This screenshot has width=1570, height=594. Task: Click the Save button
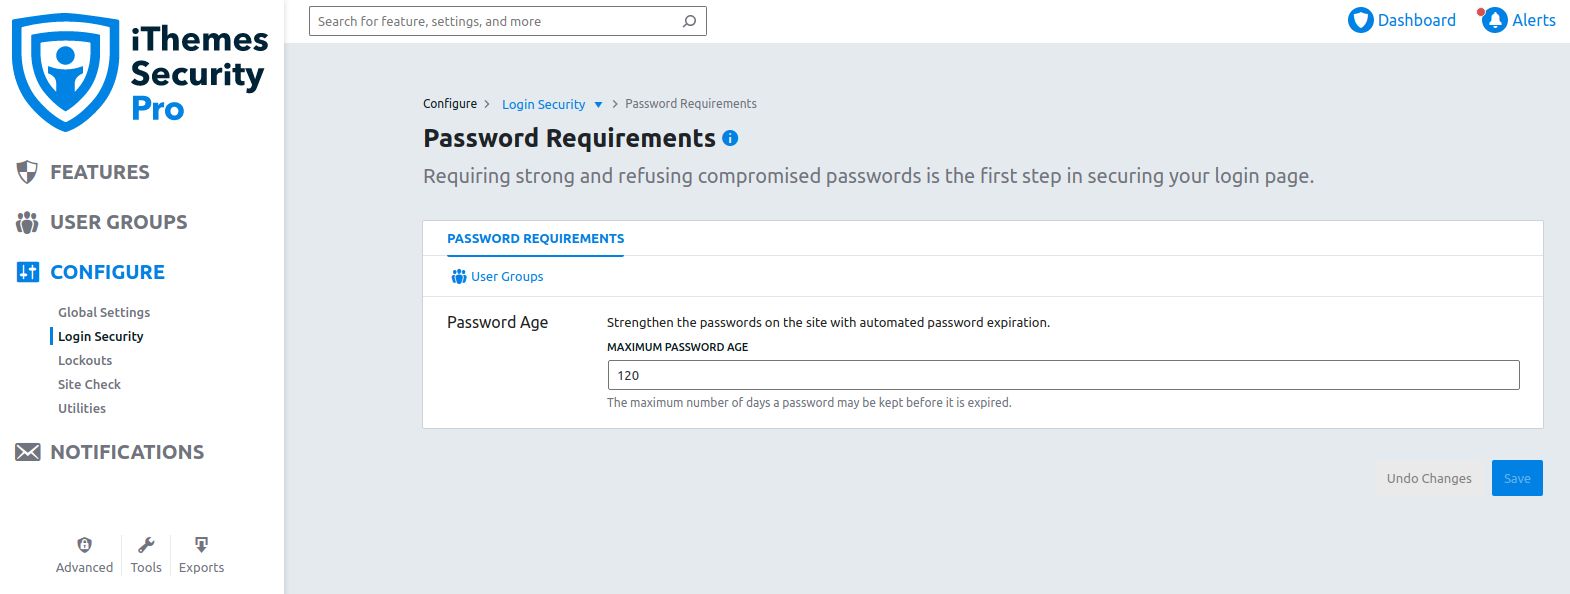point(1516,478)
